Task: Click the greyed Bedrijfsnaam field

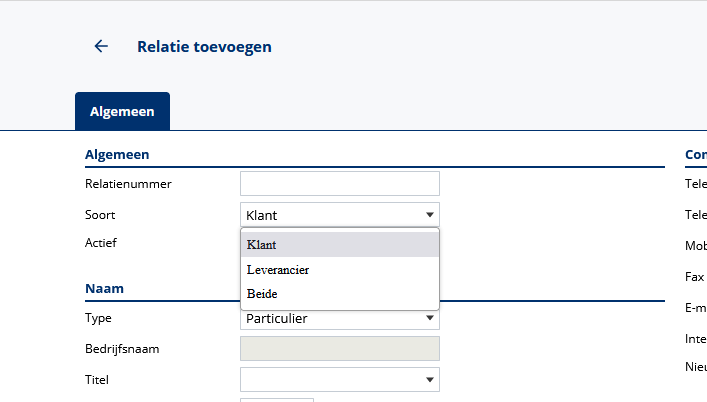Action: click(339, 349)
